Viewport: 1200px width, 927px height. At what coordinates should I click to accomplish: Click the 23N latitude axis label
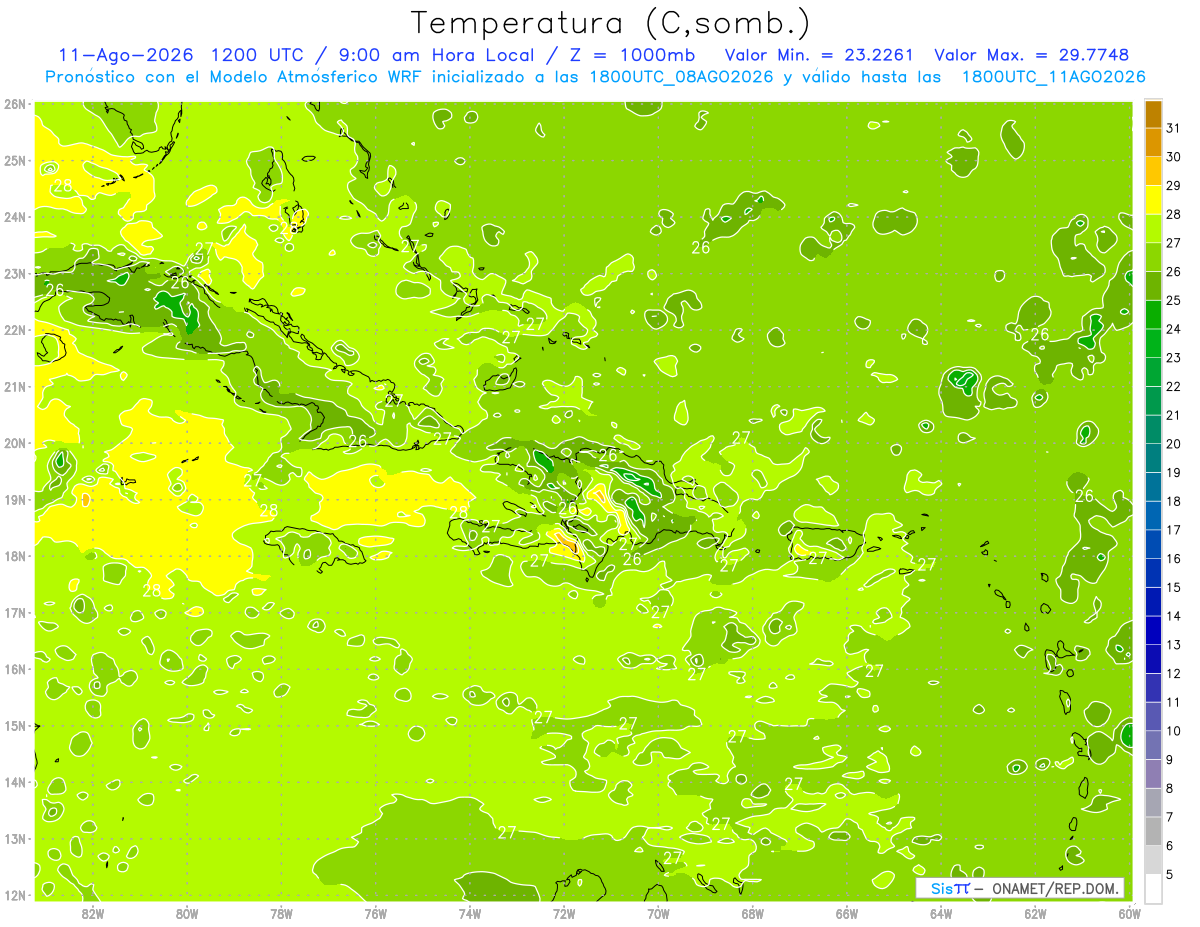pyautogui.click(x=15, y=274)
